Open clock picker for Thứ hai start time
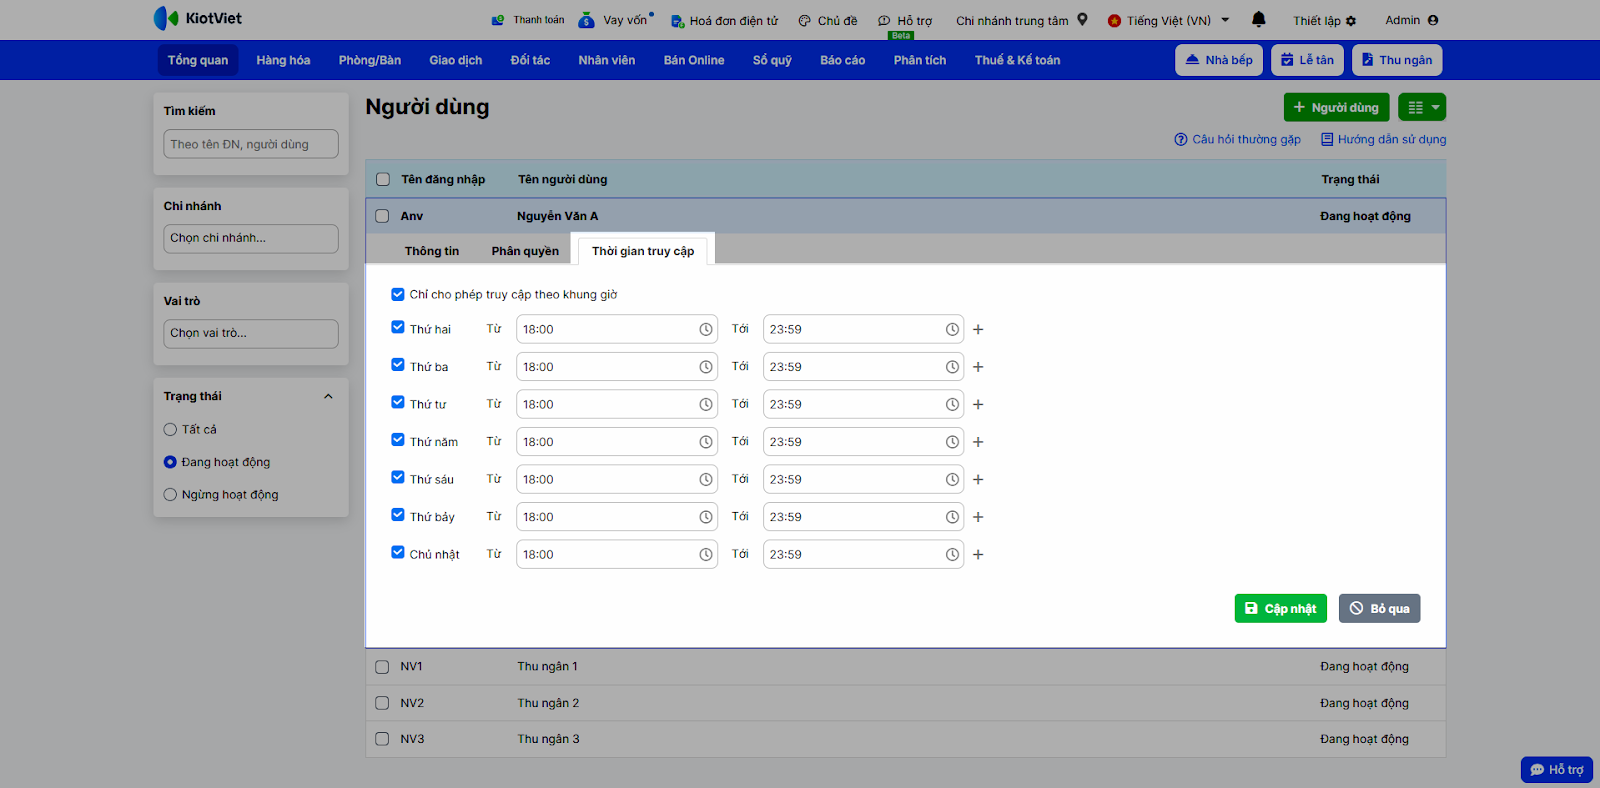The image size is (1600, 788). pos(705,329)
